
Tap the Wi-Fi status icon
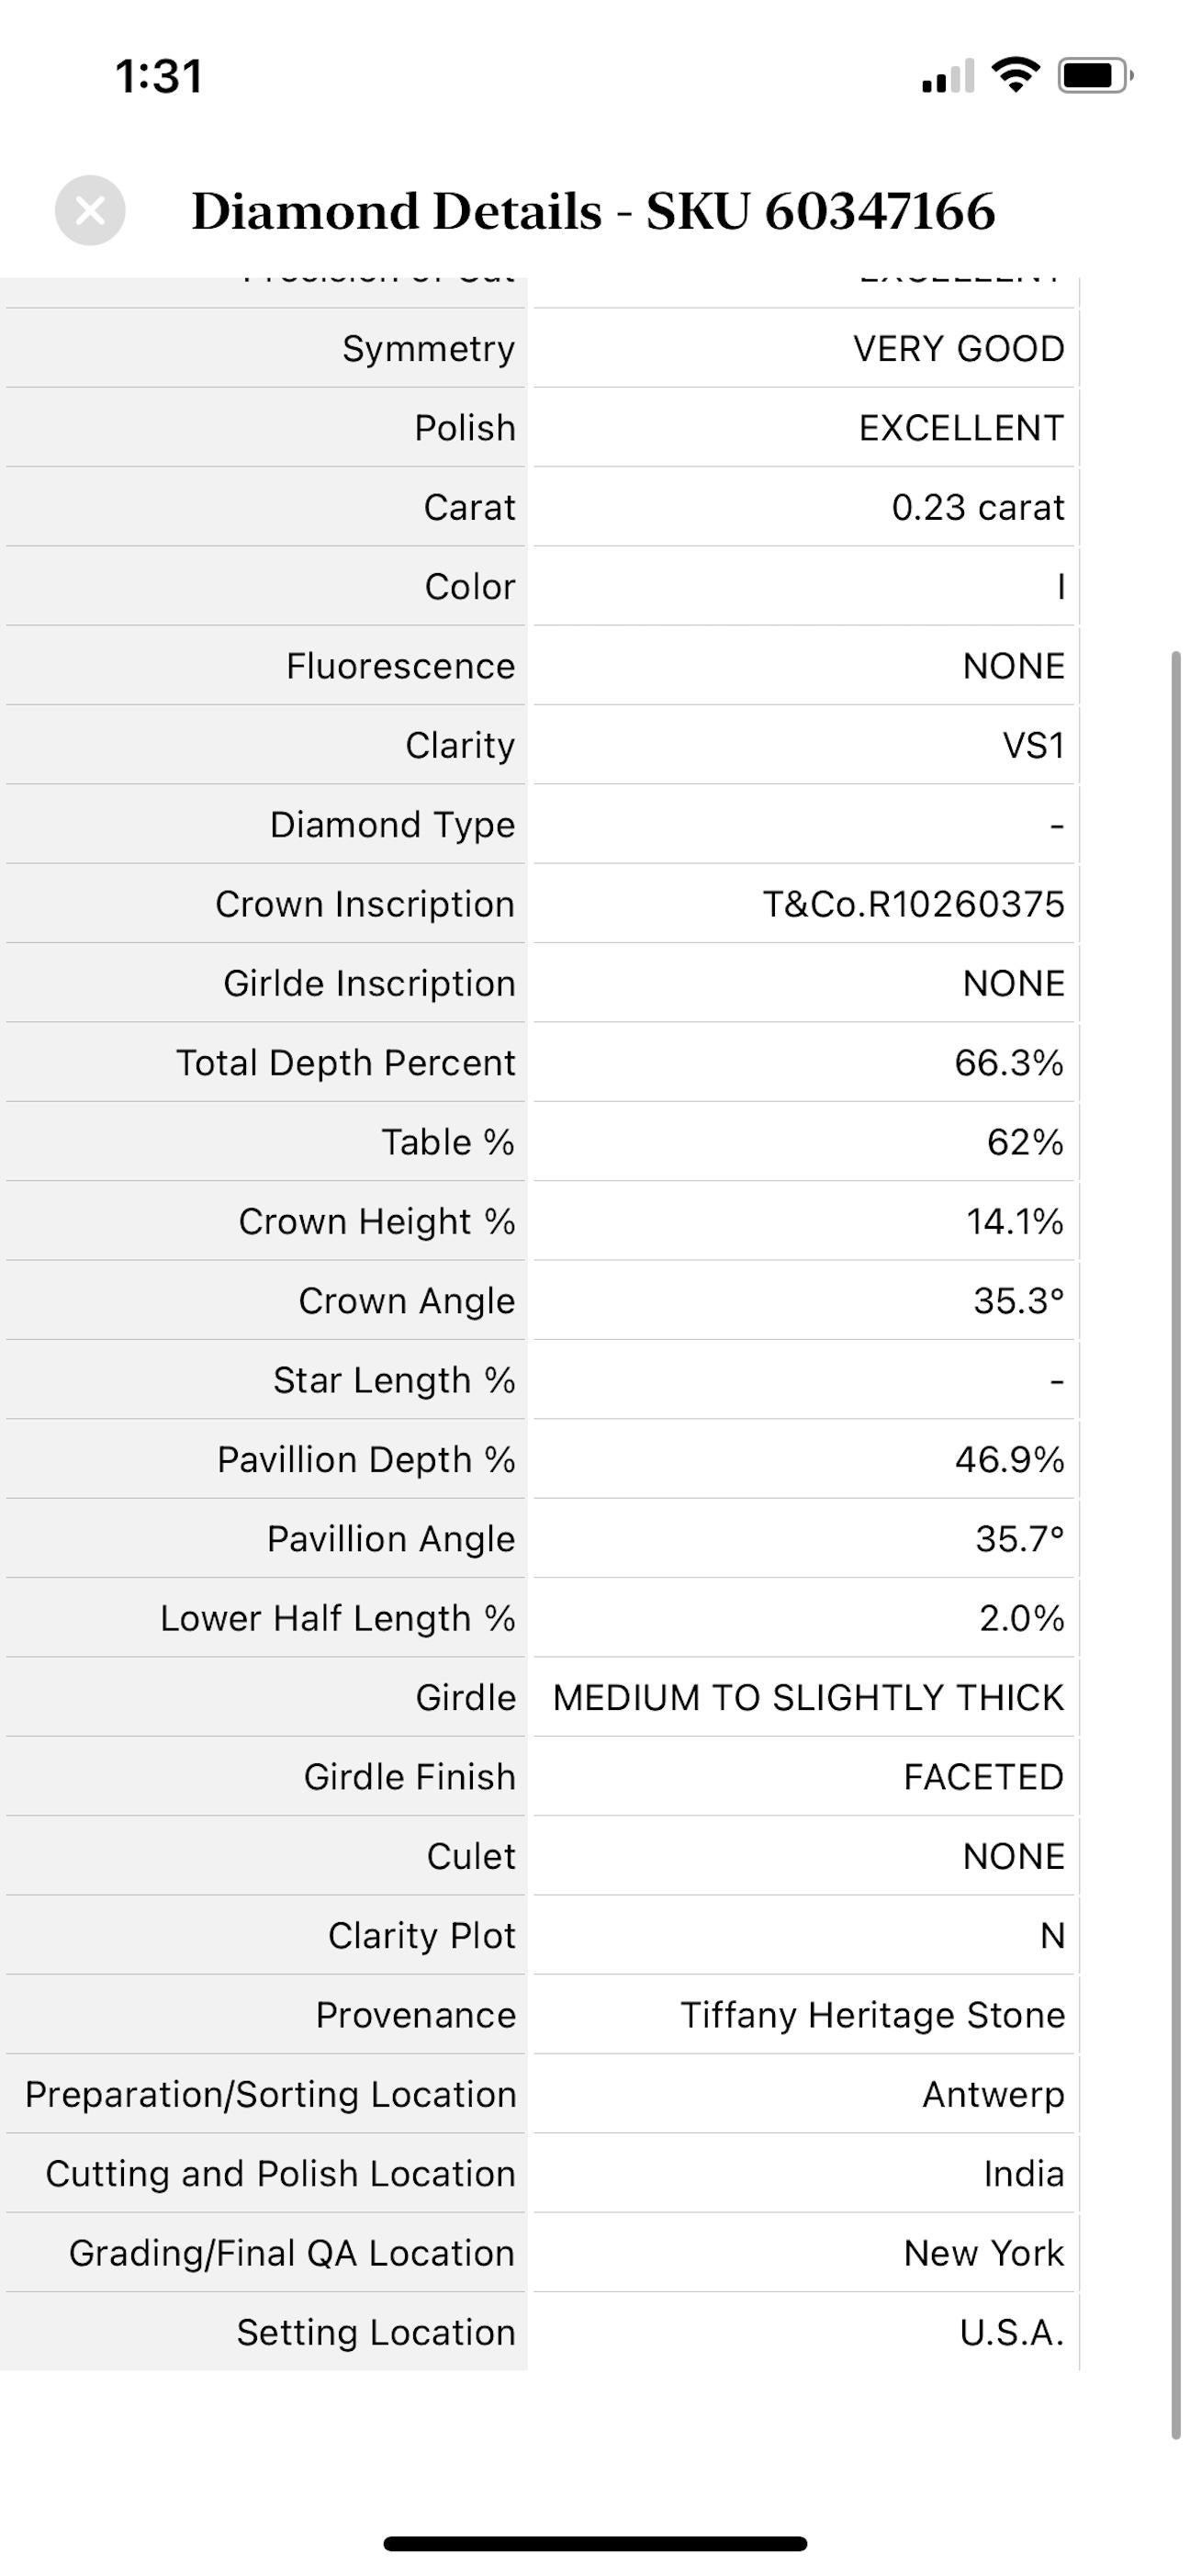1015,75
